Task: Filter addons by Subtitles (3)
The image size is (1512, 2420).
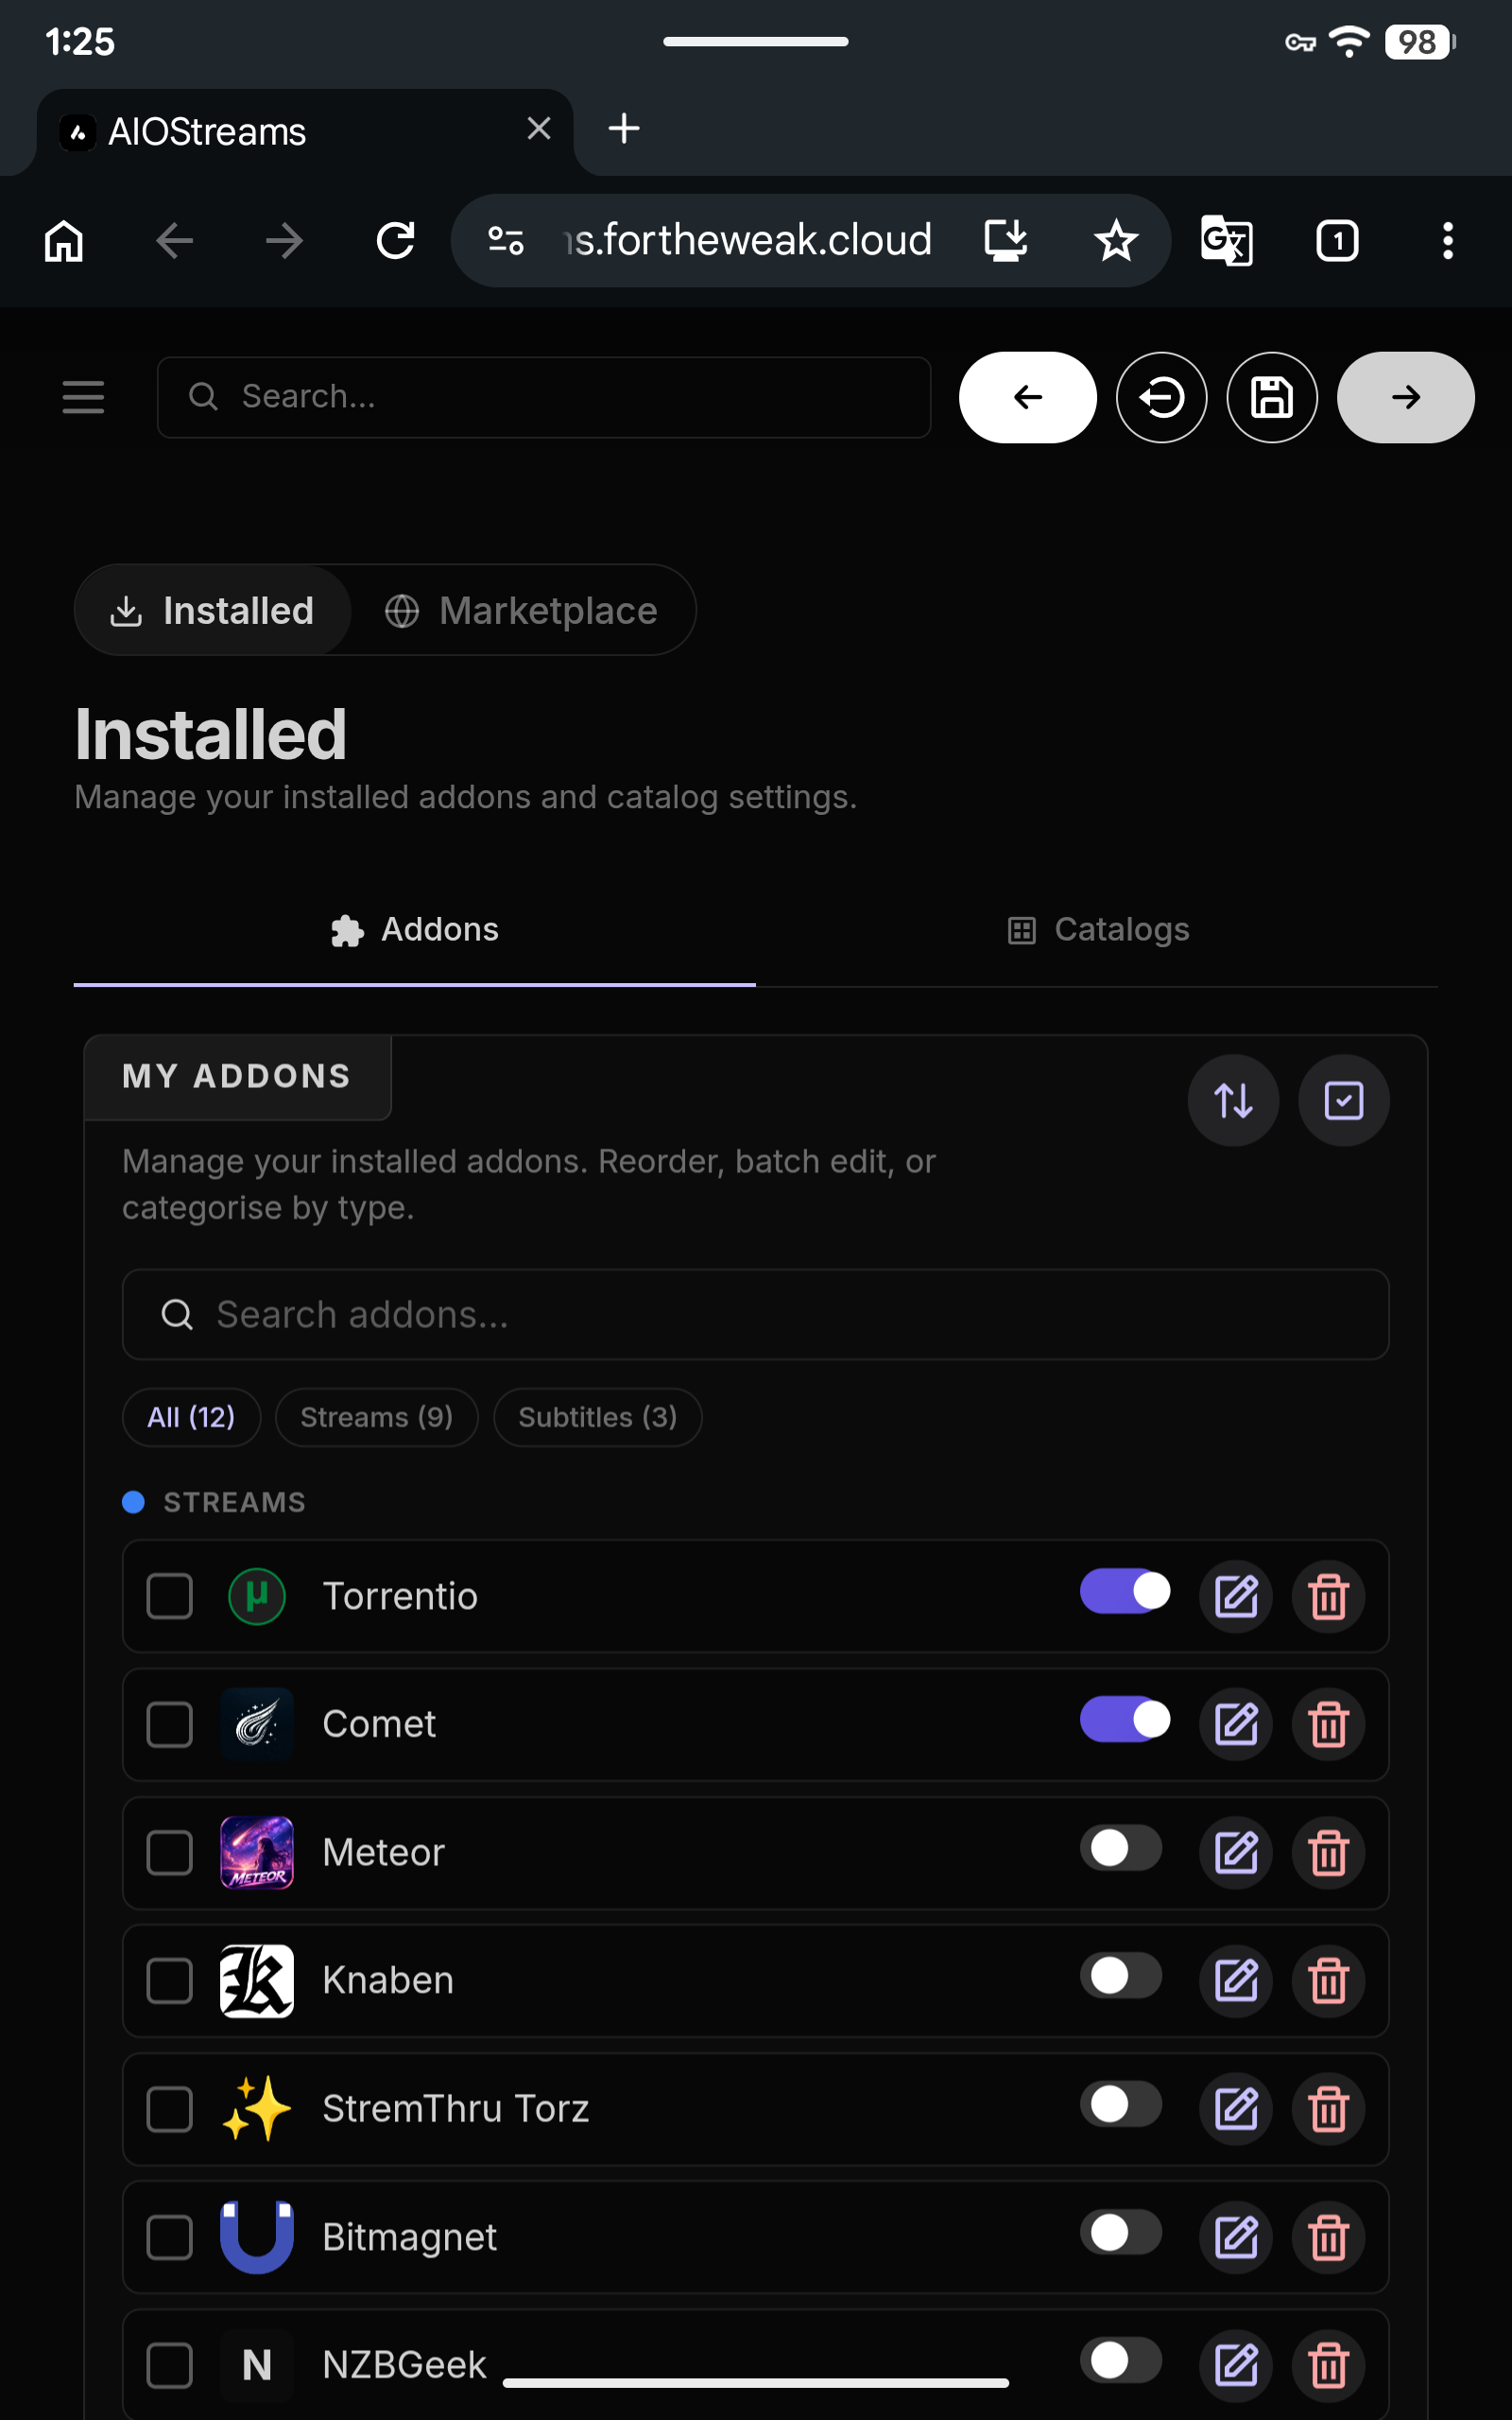Action: [x=597, y=1417]
